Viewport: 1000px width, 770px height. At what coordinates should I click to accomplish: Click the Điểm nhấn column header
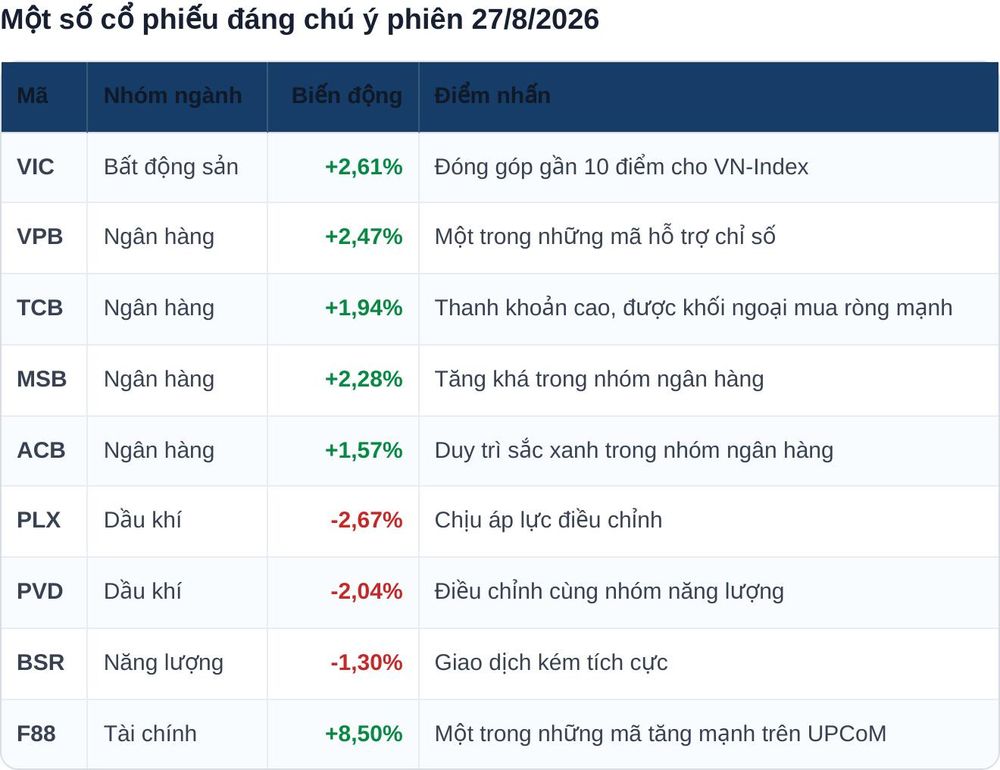(492, 96)
